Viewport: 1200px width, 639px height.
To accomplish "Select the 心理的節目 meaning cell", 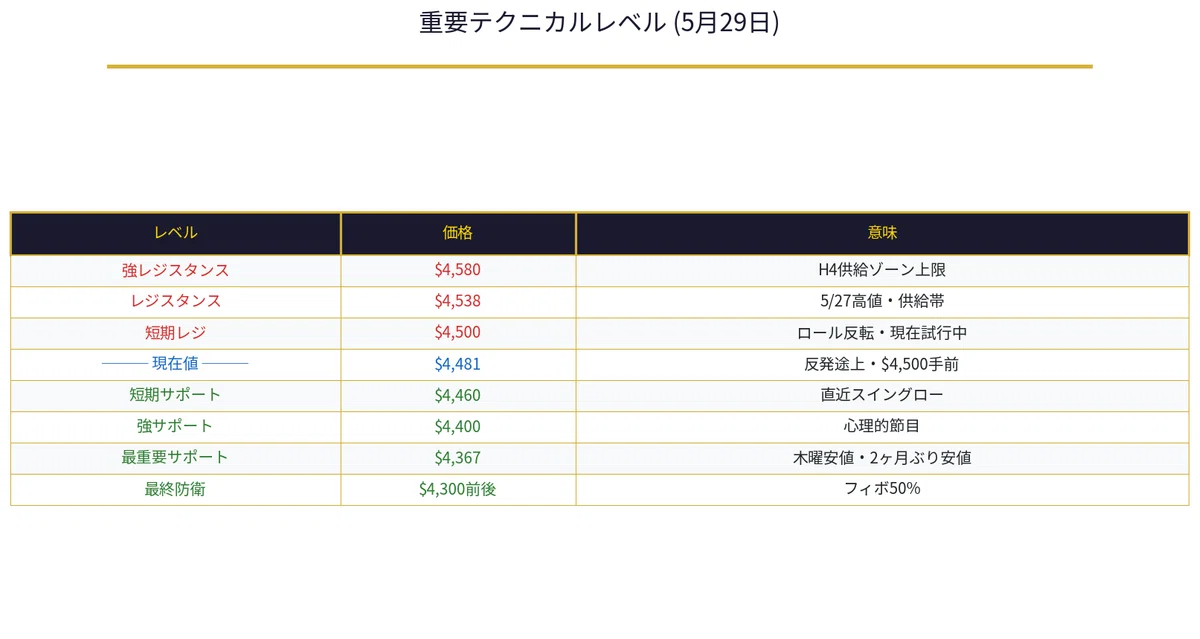I will [x=882, y=426].
